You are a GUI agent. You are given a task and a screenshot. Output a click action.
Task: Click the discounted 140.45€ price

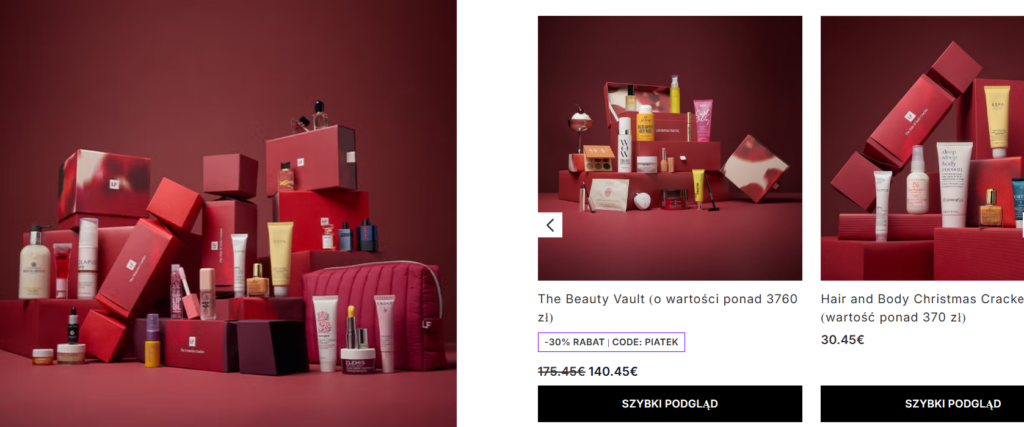pos(613,372)
